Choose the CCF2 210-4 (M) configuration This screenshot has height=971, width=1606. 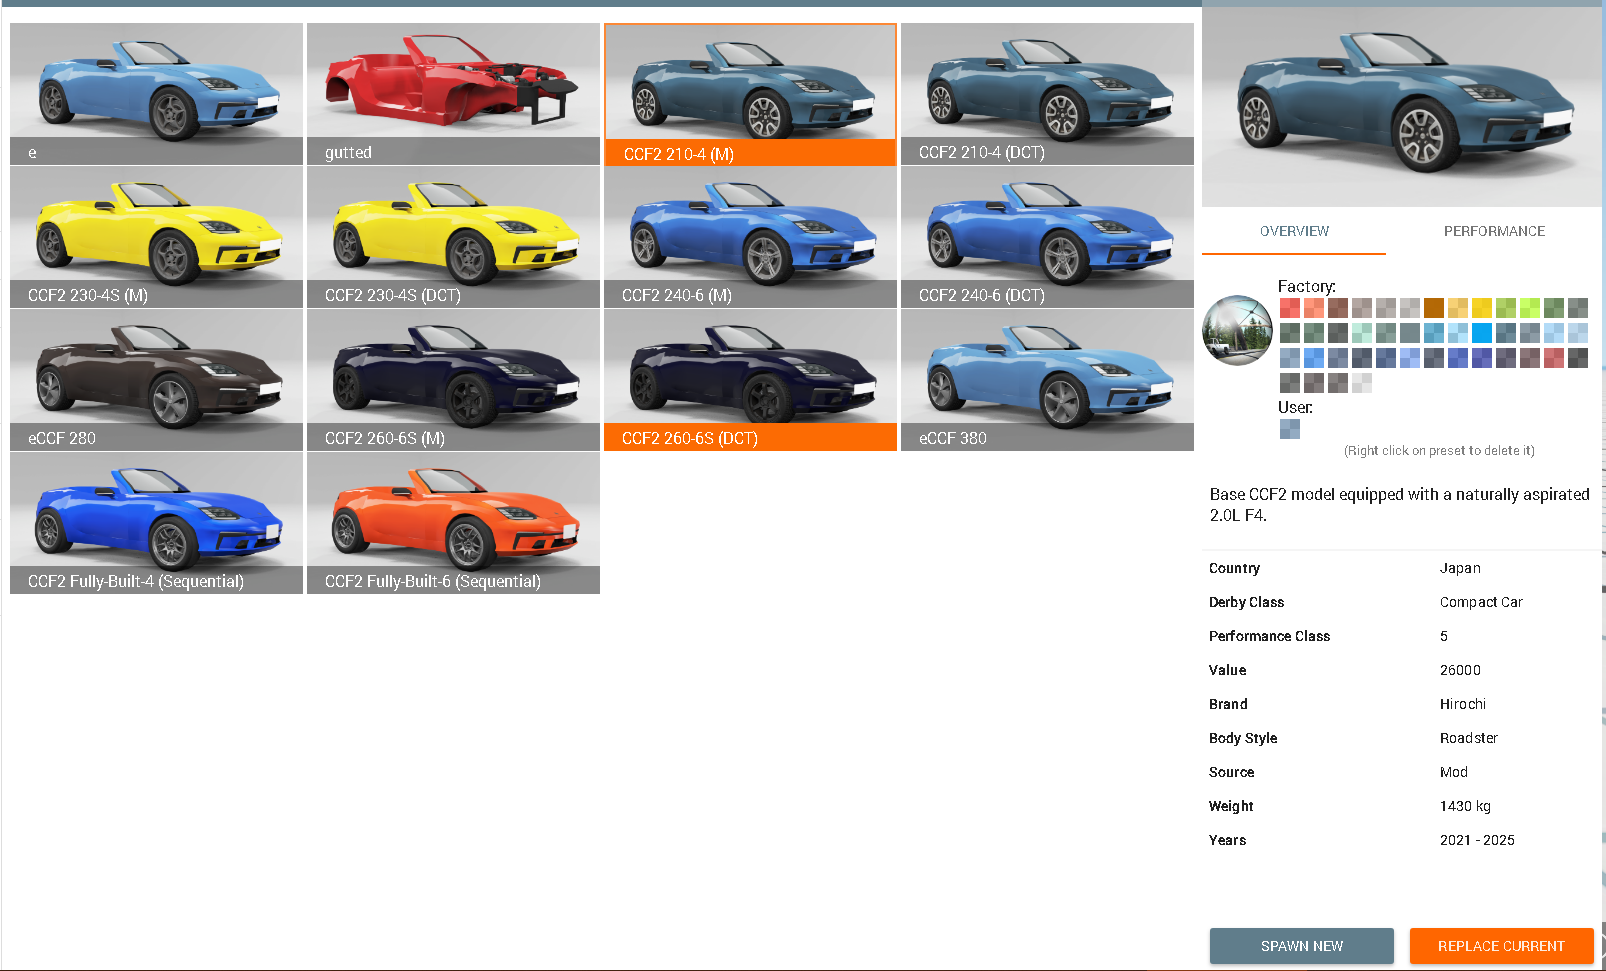[750, 94]
